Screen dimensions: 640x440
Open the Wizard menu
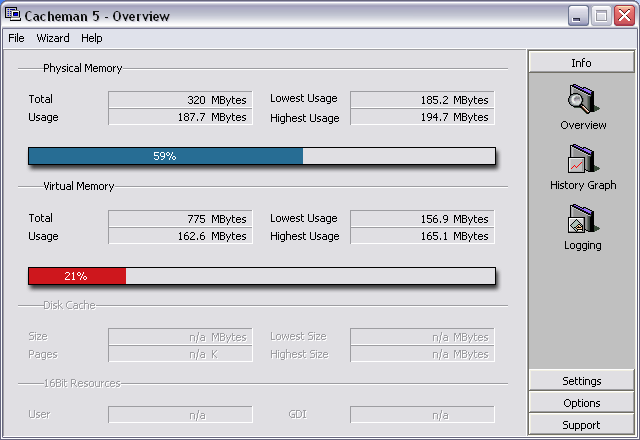(53, 38)
